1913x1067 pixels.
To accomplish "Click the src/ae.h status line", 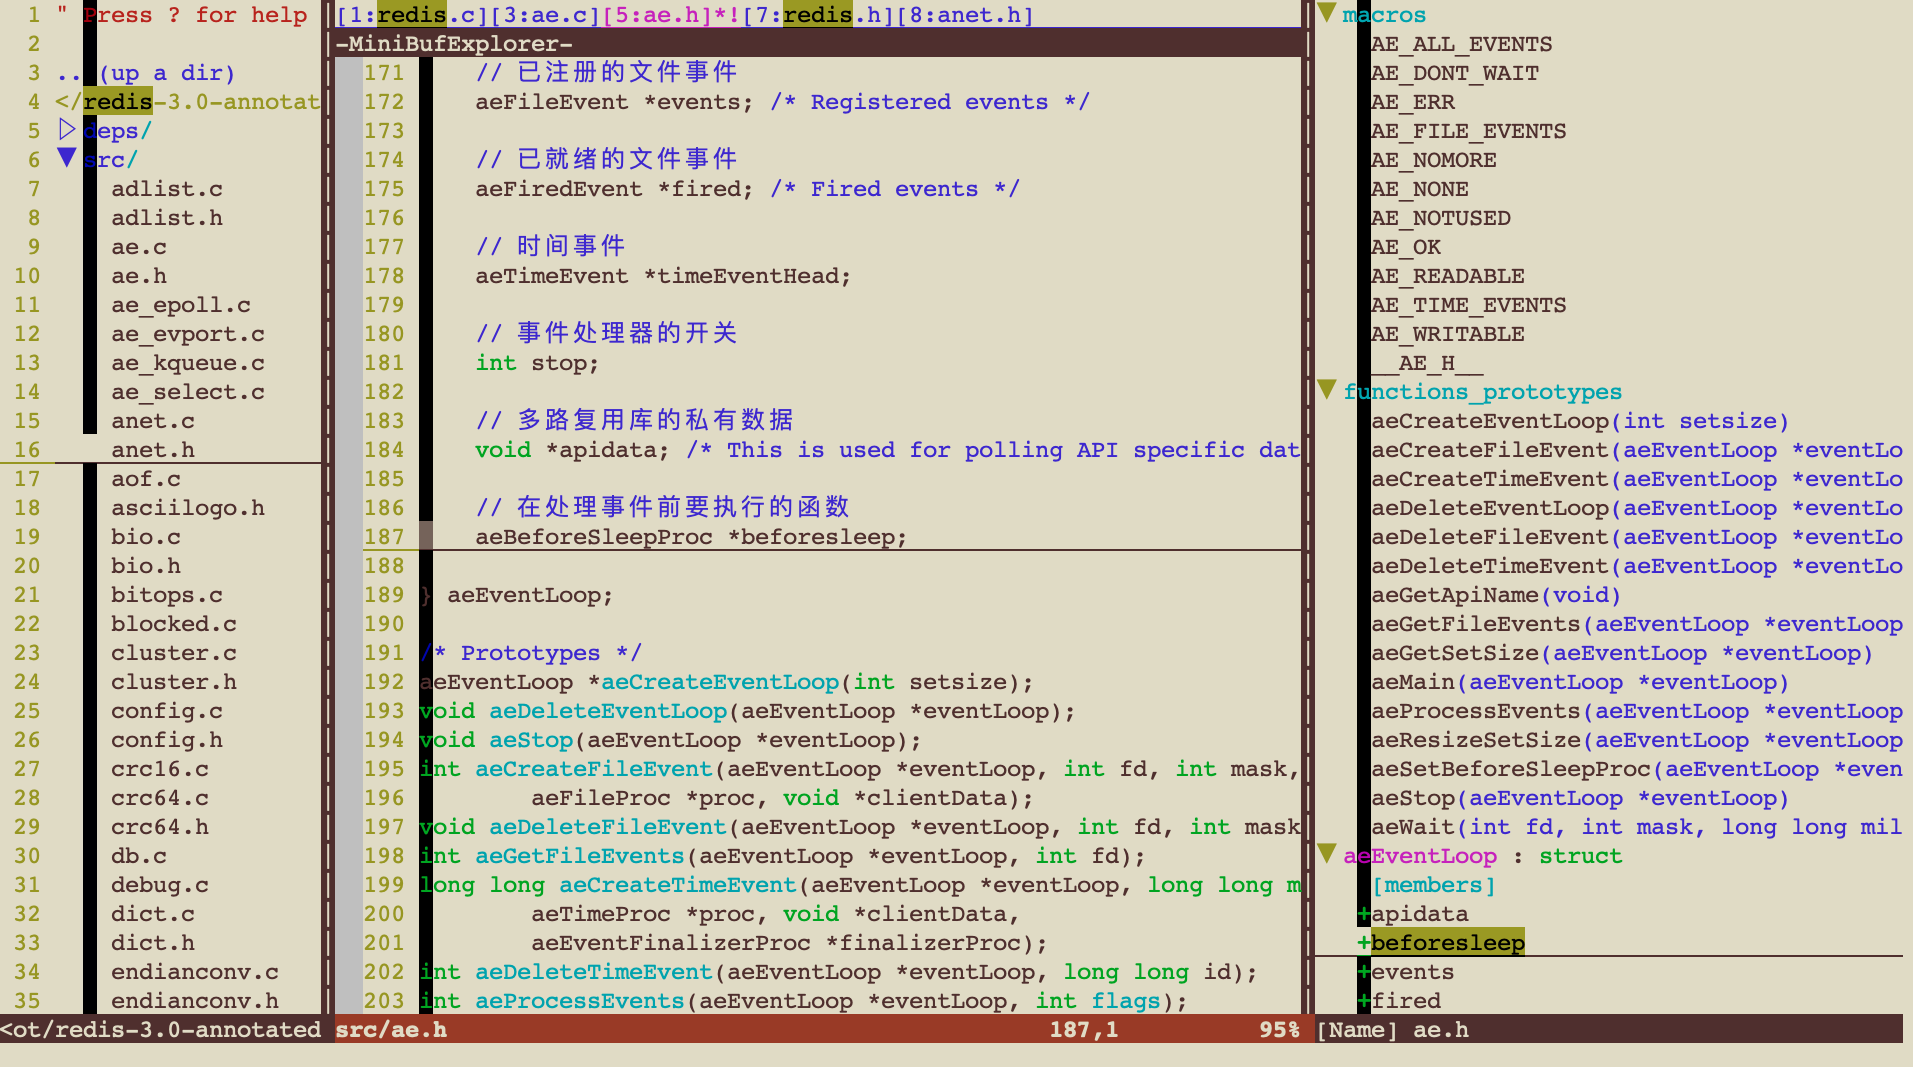I will pyautogui.click(x=818, y=1029).
